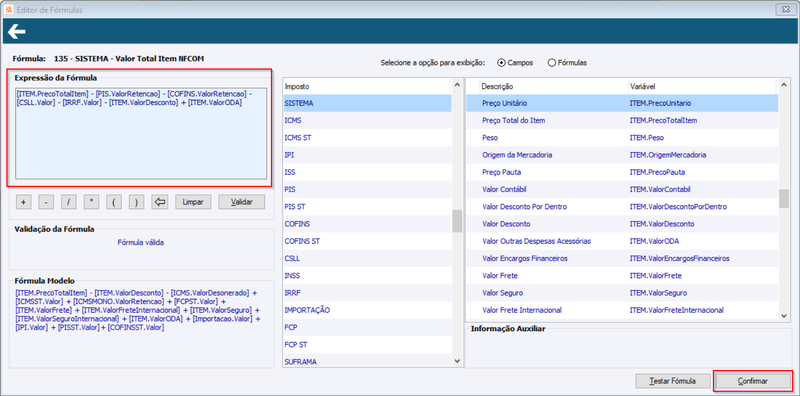Select the Valor Frete row
The width and height of the screenshot is (800, 396).
click(622, 276)
